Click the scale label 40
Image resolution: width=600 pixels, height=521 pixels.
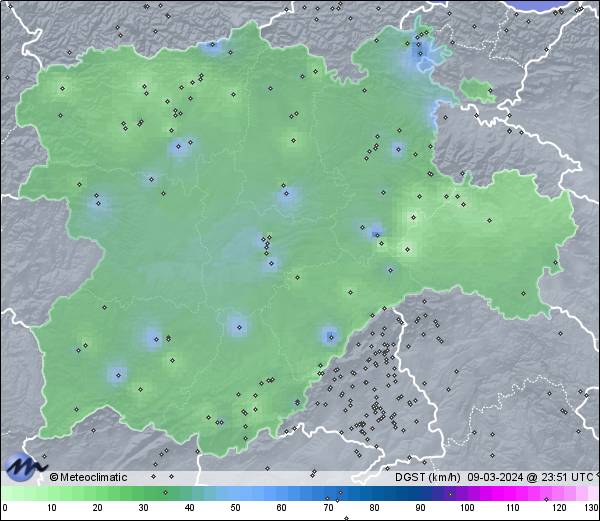[x=189, y=508]
